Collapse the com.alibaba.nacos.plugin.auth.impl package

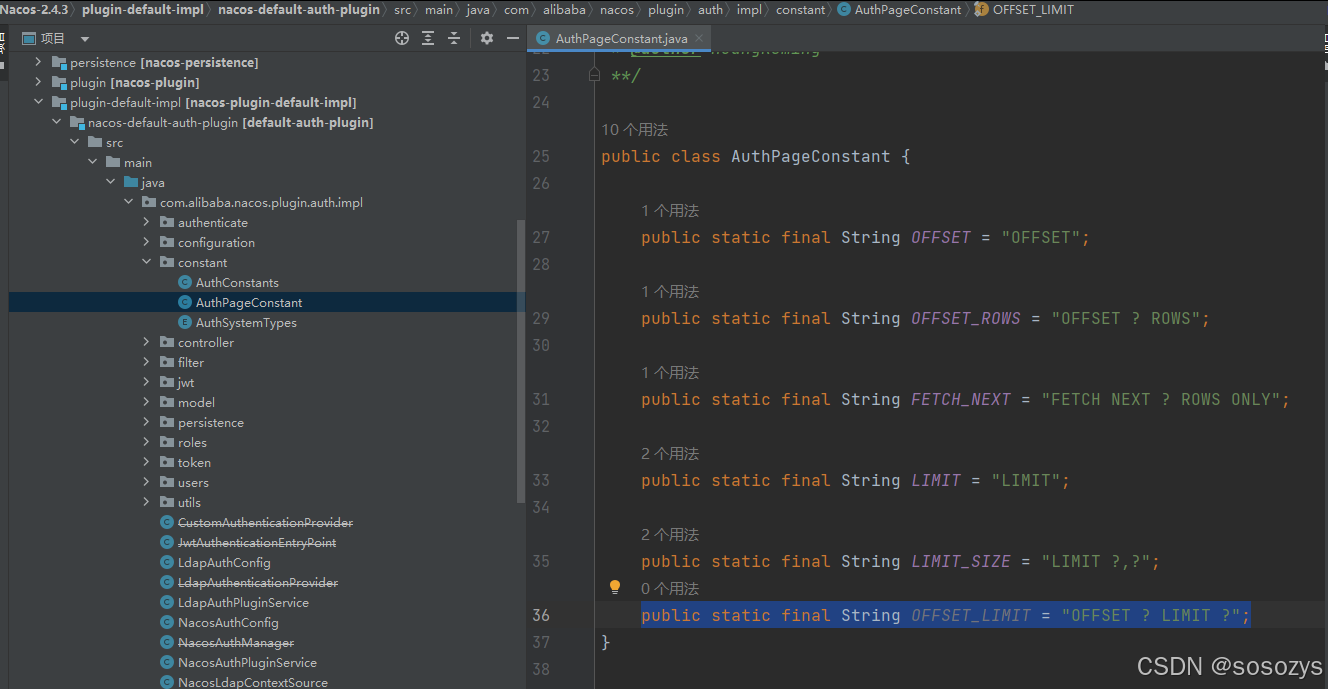(129, 202)
